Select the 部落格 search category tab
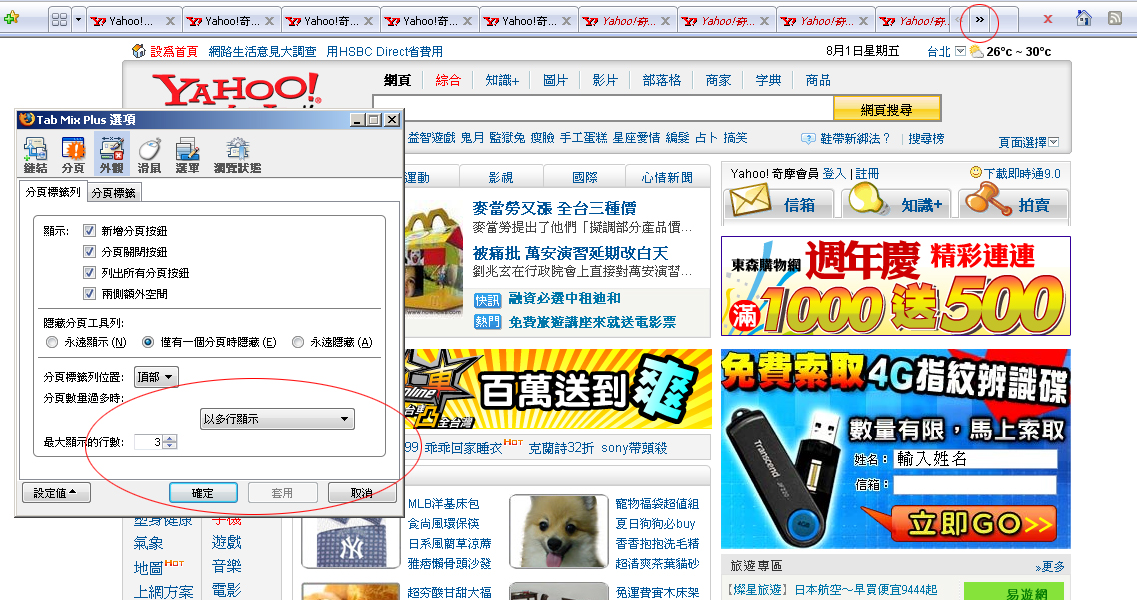Screen dimensions: 1137x600 (661, 81)
